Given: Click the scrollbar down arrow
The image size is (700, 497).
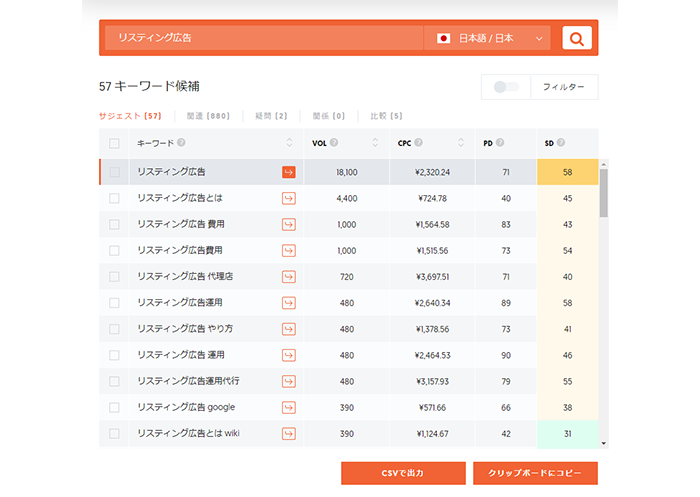Looking at the screenshot, I should point(604,443).
